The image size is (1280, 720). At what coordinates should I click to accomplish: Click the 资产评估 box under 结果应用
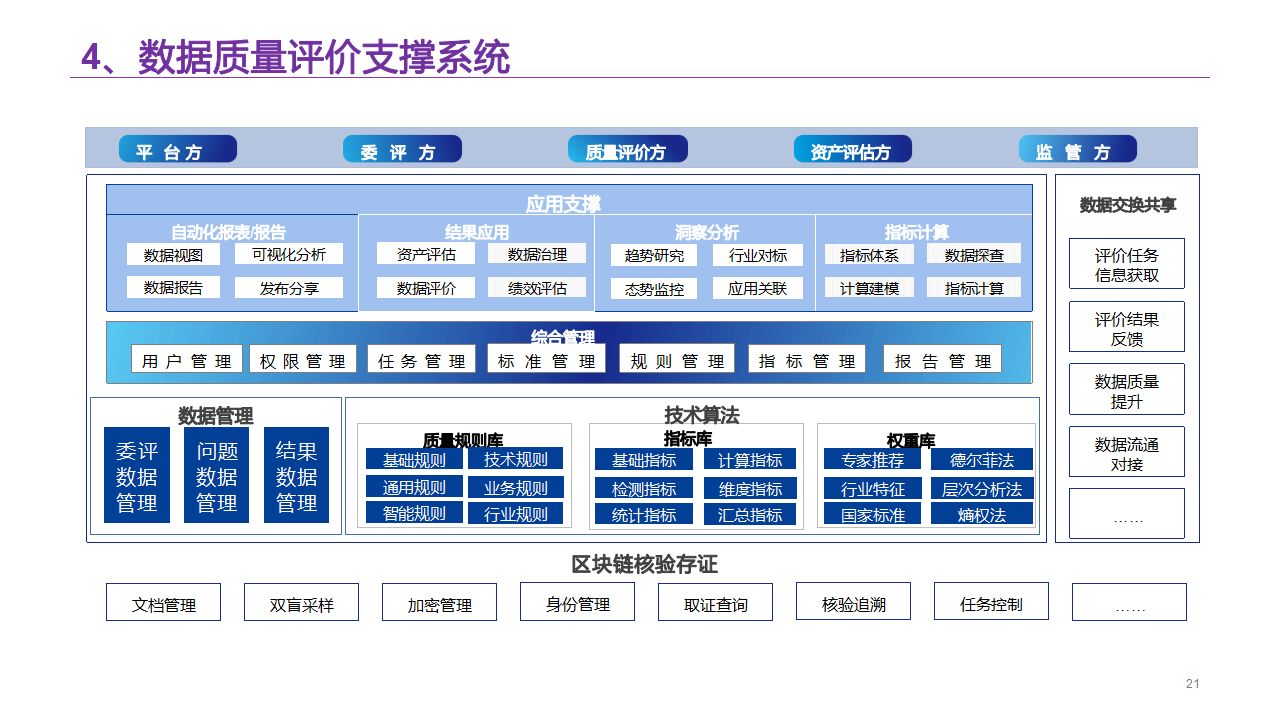click(426, 254)
